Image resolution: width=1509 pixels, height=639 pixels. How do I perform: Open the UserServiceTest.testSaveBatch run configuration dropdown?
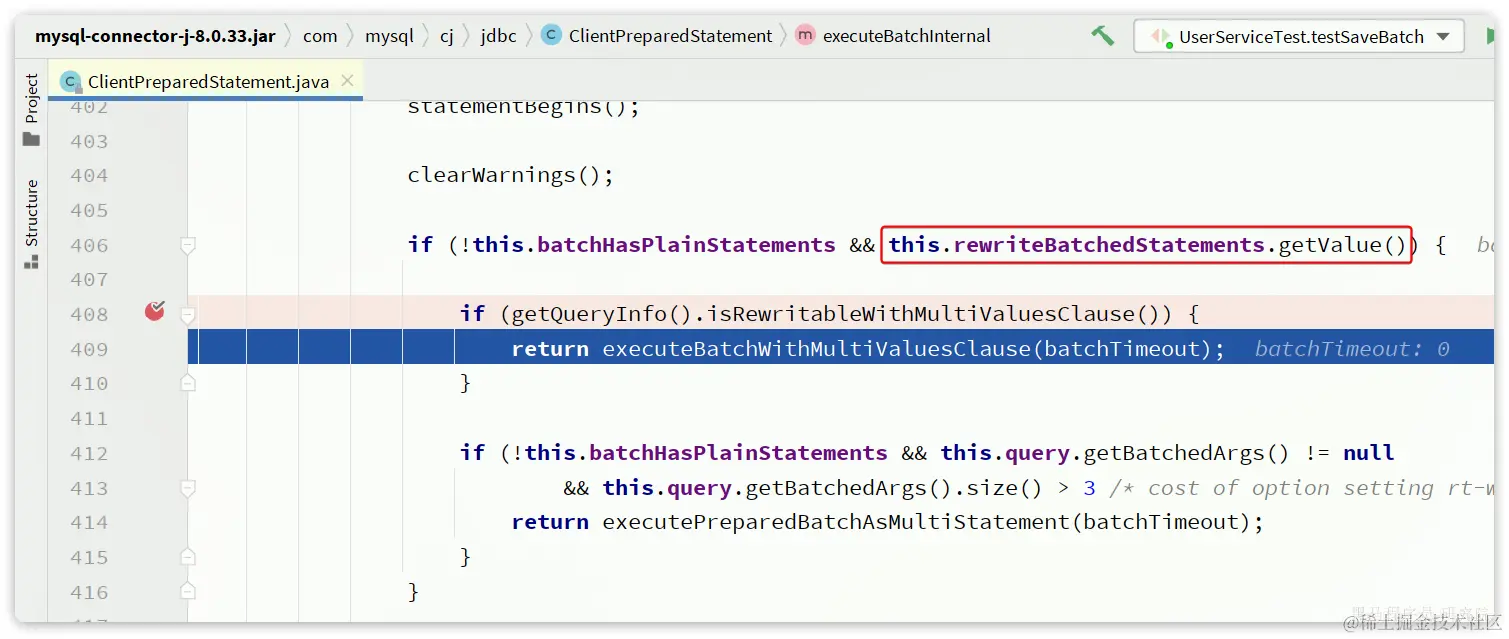tap(1299, 37)
